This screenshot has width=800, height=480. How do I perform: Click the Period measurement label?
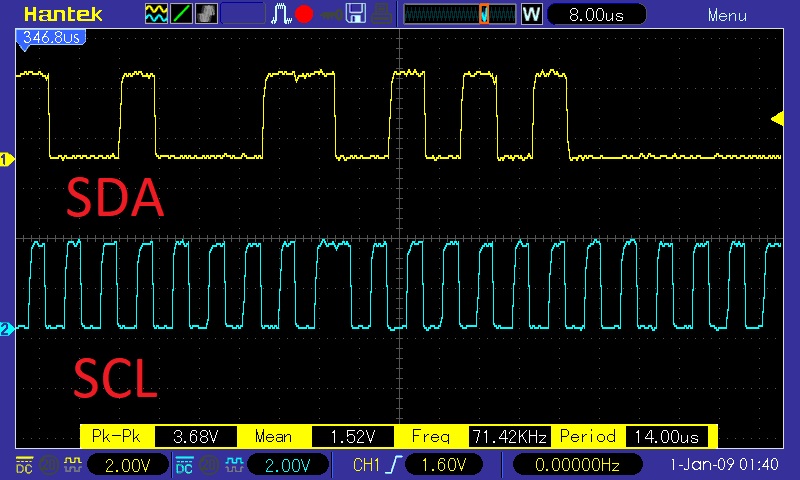pyautogui.click(x=588, y=436)
